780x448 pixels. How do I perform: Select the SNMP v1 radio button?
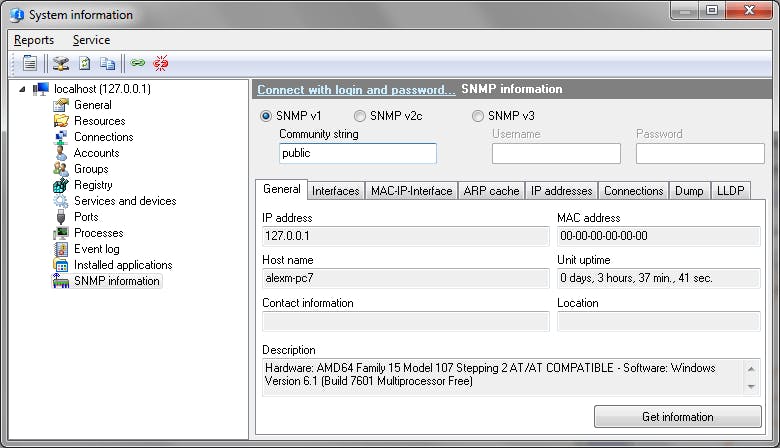[266, 116]
